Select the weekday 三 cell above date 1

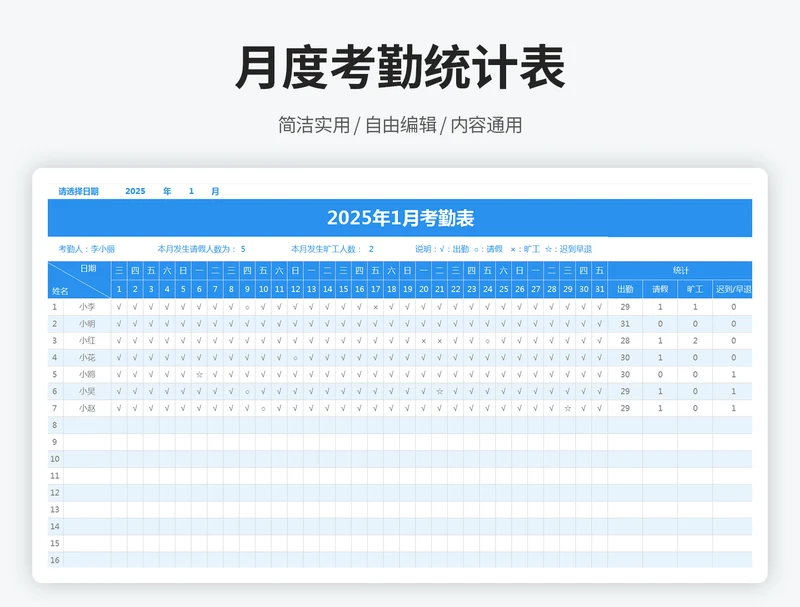pyautogui.click(x=119, y=270)
